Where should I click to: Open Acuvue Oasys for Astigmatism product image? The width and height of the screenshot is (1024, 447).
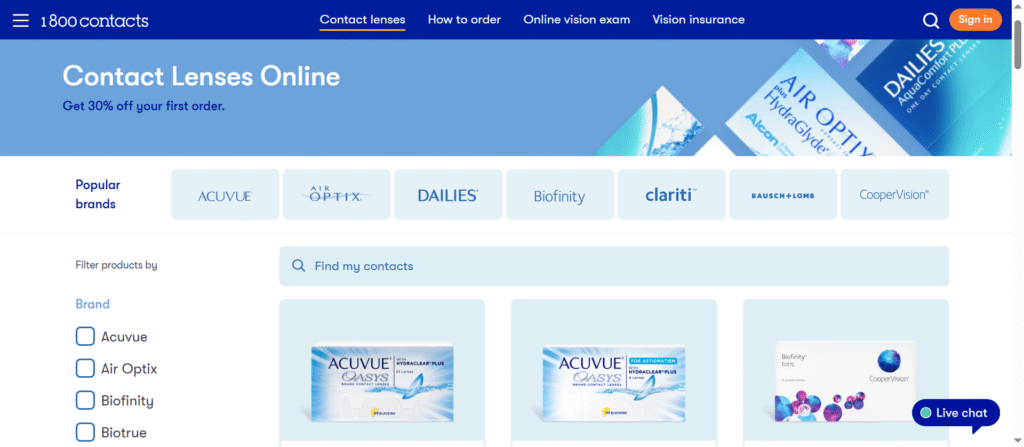[614, 382]
